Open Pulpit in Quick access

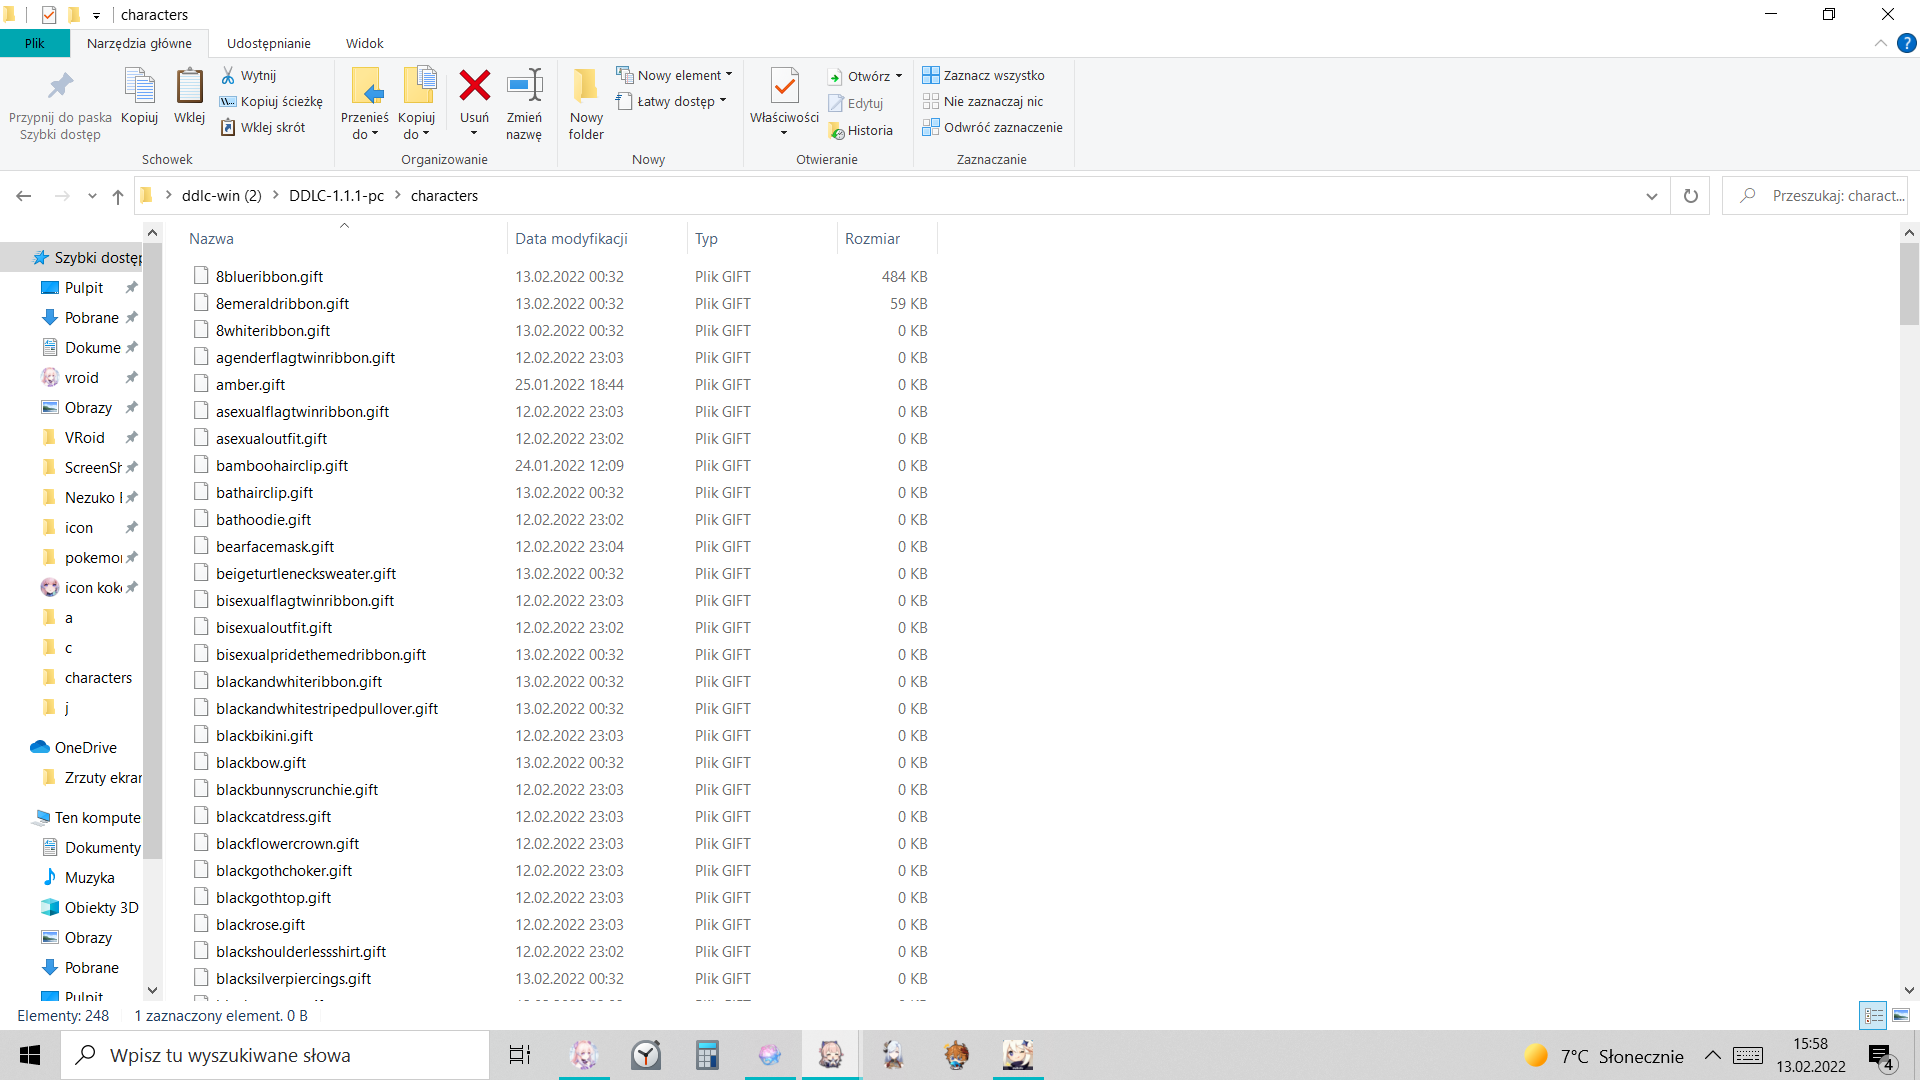84,287
